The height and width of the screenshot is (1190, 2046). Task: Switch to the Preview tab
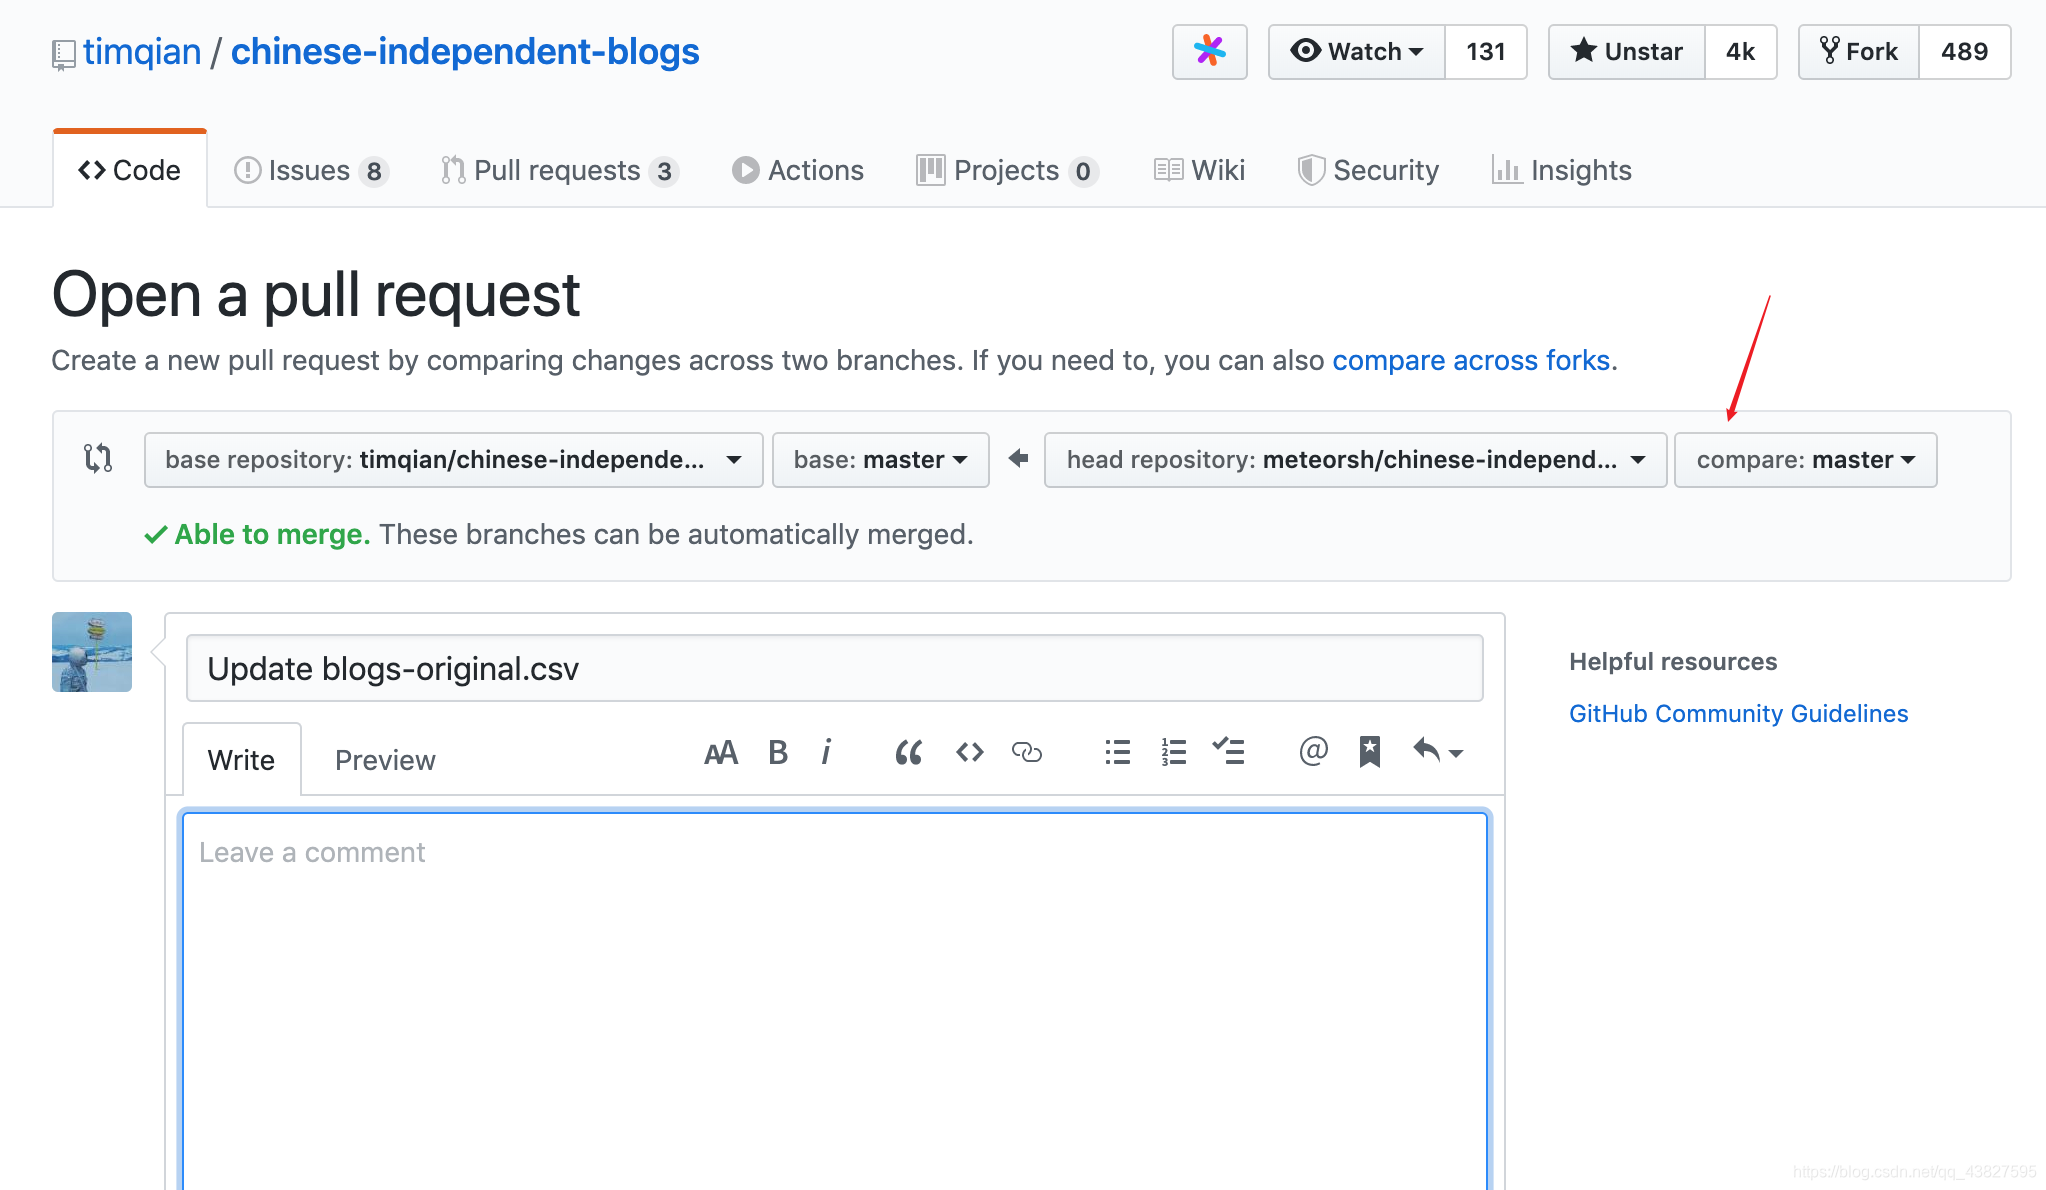pyautogui.click(x=385, y=760)
